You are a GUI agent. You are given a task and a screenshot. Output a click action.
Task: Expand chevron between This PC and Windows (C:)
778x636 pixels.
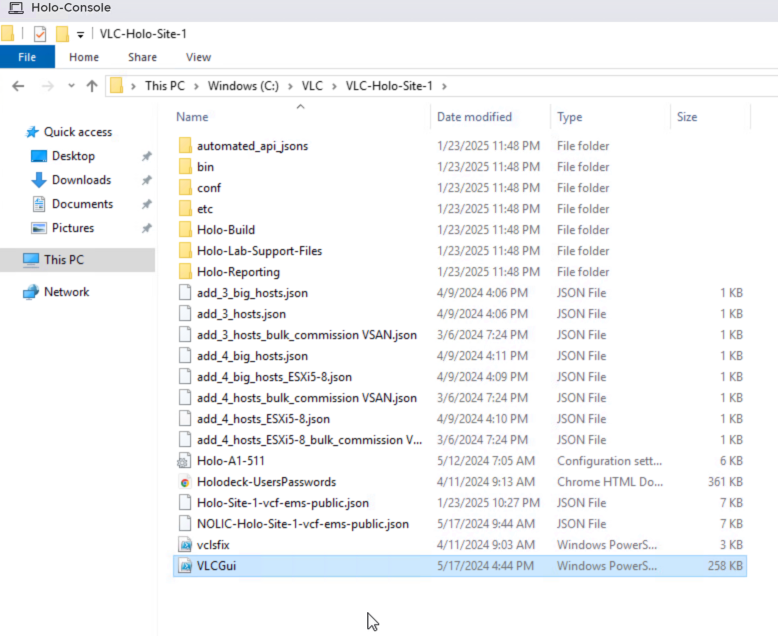pyautogui.click(x=196, y=86)
